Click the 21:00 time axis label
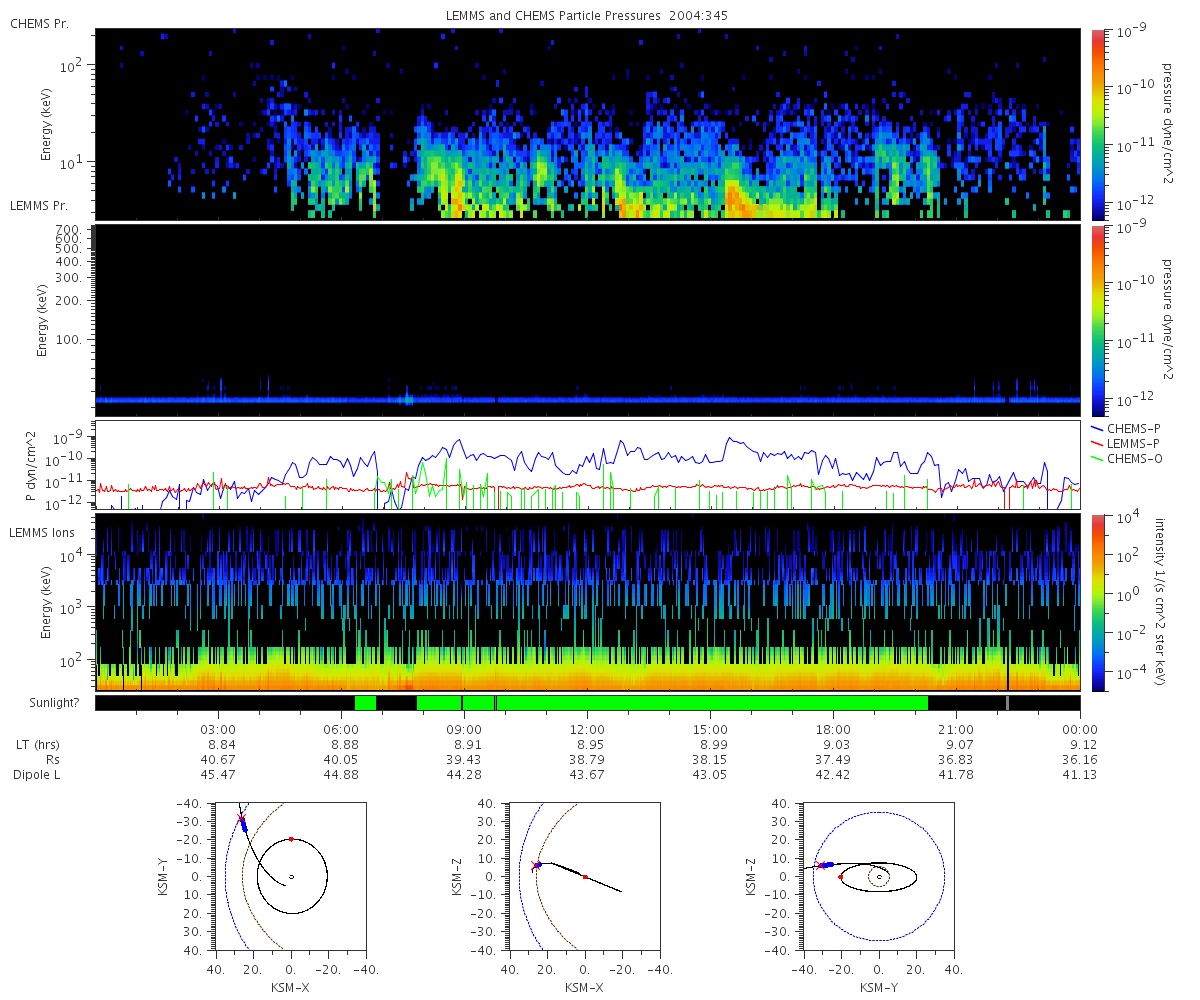1200x1000 pixels. pyautogui.click(x=956, y=730)
